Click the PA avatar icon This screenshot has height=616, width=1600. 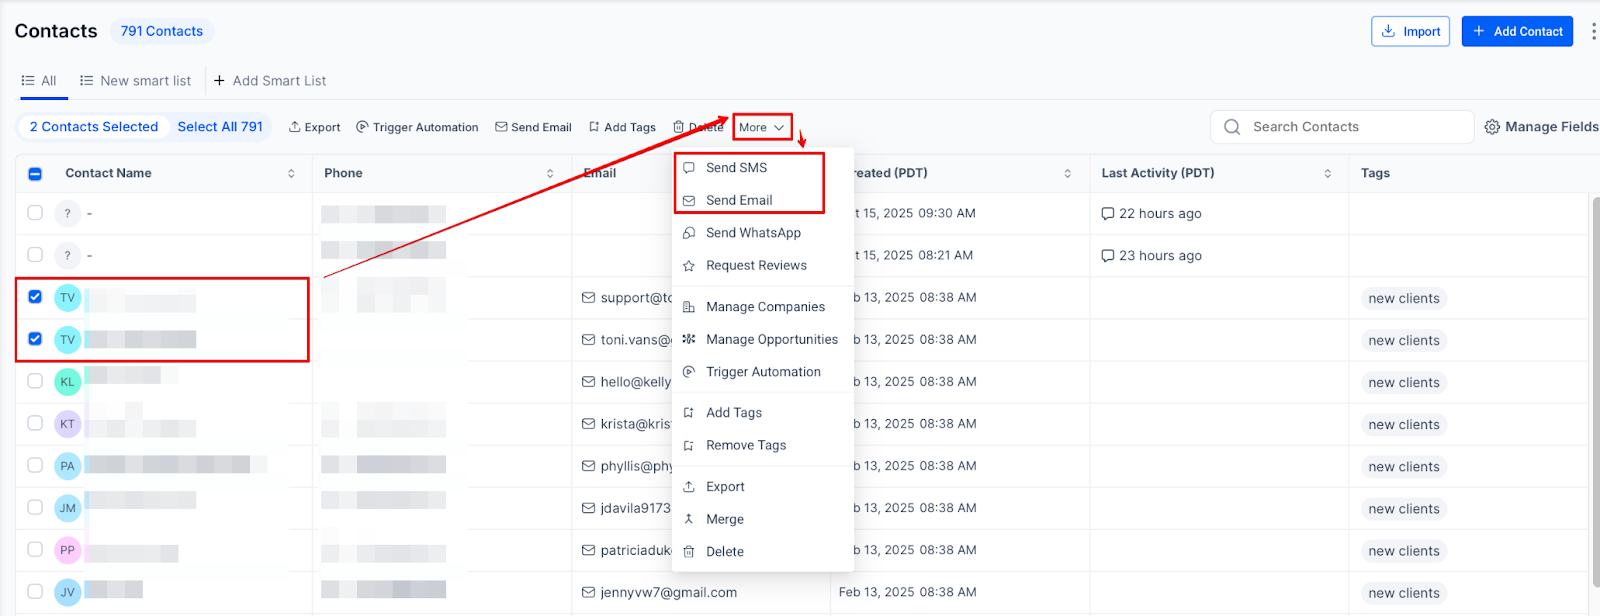(x=67, y=466)
